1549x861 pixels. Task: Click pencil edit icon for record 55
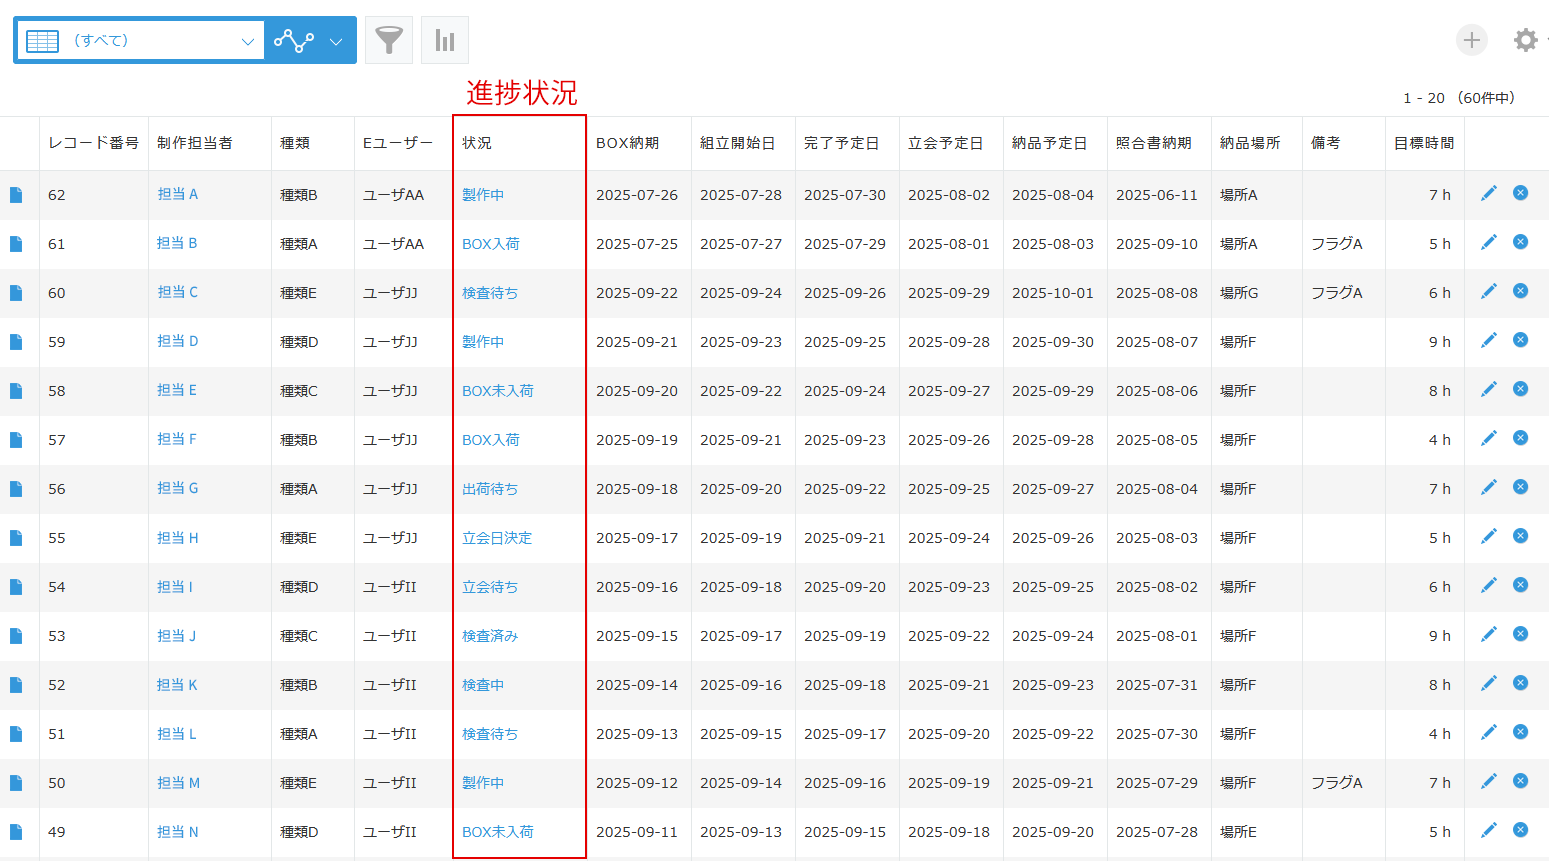tap(1489, 536)
